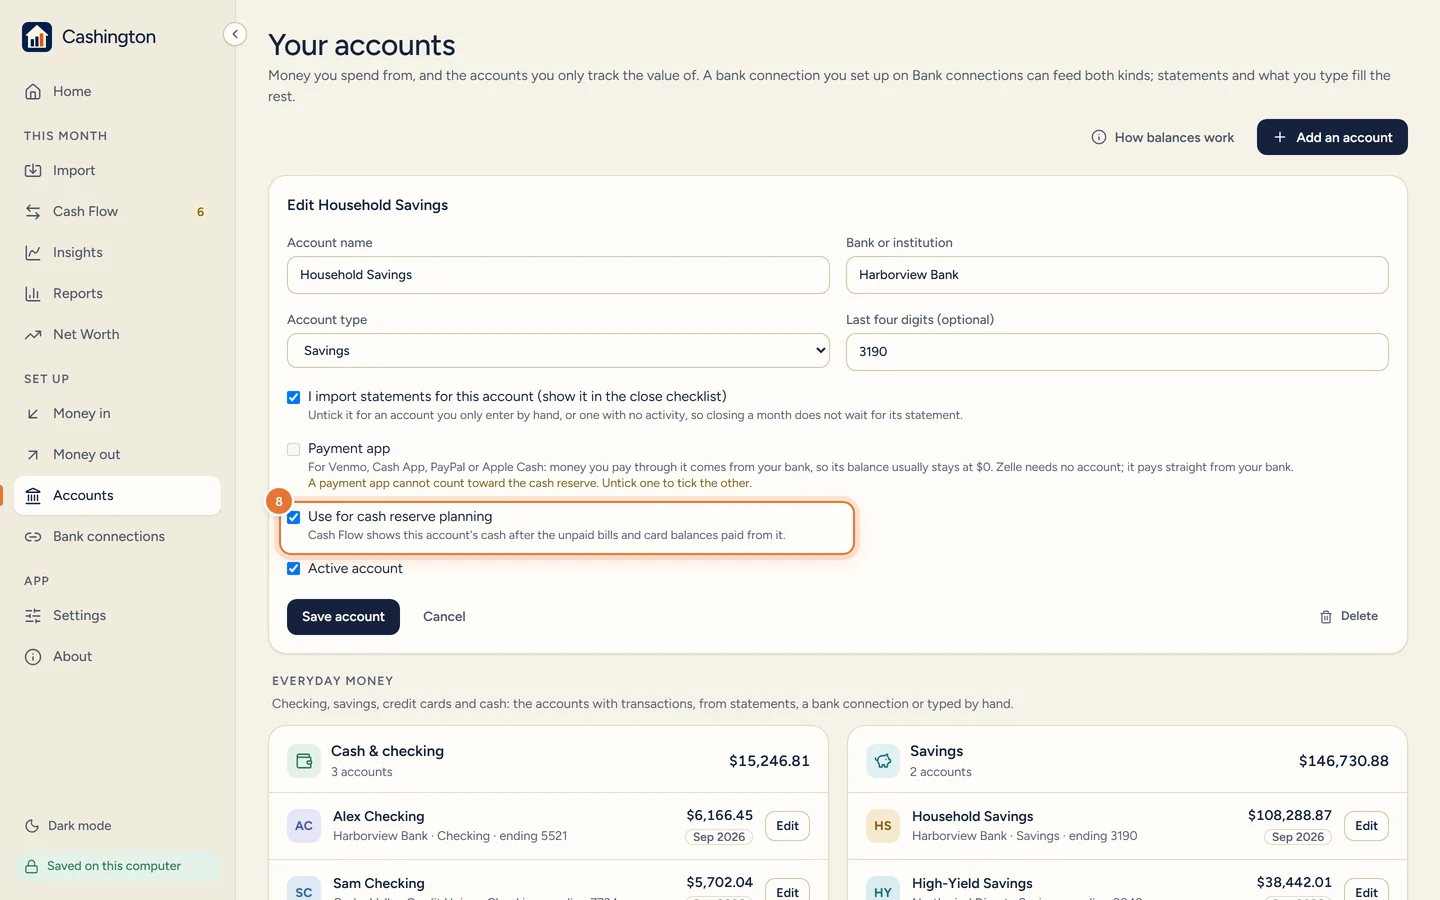The width and height of the screenshot is (1440, 900).
Task: Collapse the sidebar with the chevron button
Action: pyautogui.click(x=235, y=34)
